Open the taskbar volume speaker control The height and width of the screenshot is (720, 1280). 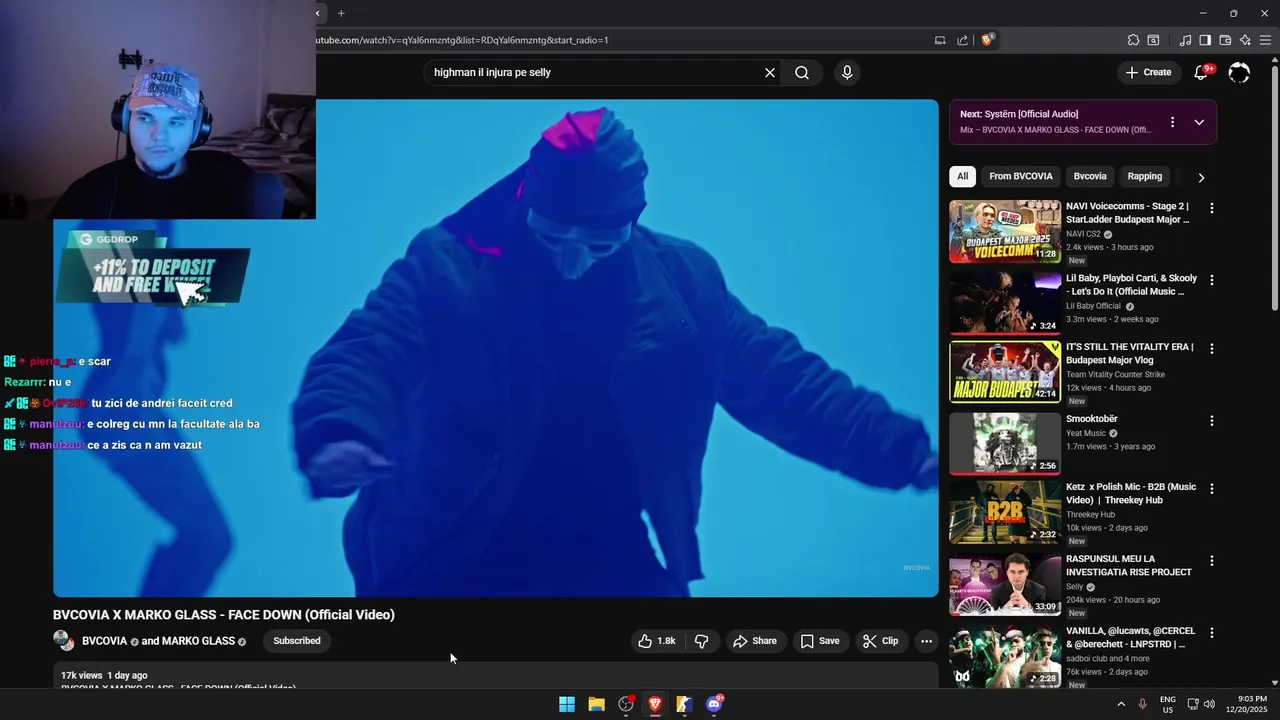click(1208, 704)
